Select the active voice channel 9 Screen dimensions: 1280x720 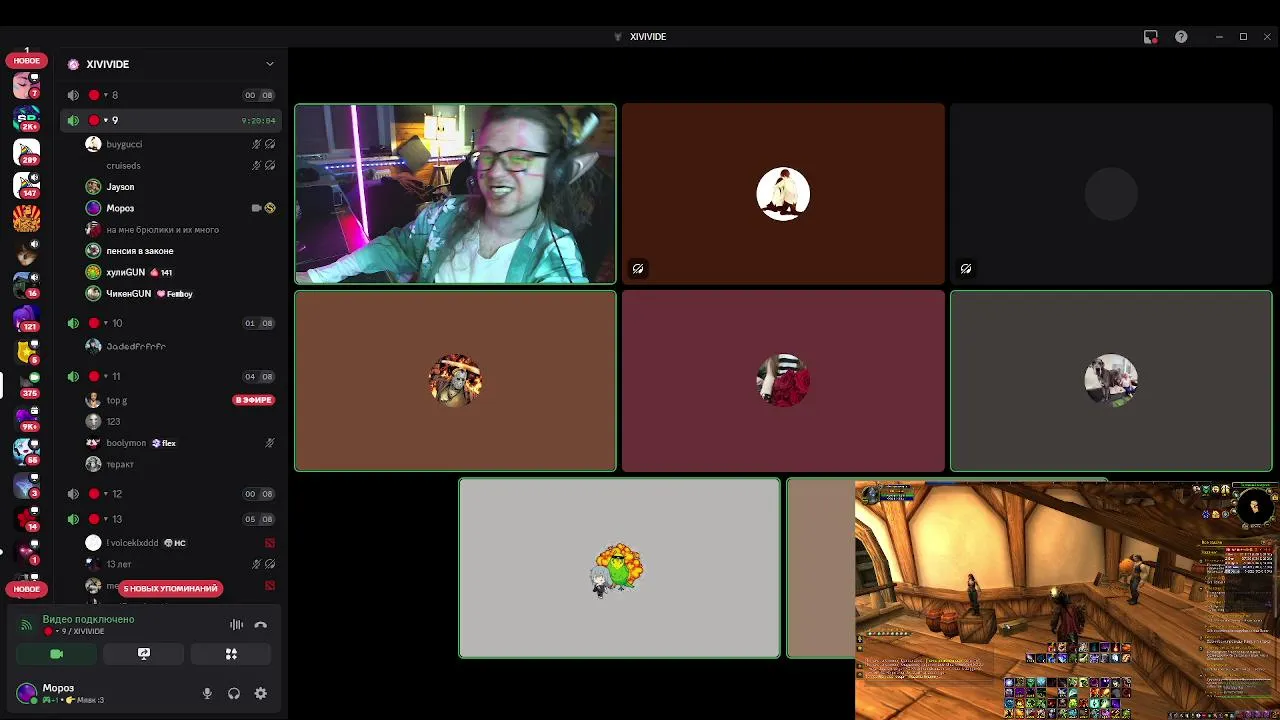coord(170,120)
